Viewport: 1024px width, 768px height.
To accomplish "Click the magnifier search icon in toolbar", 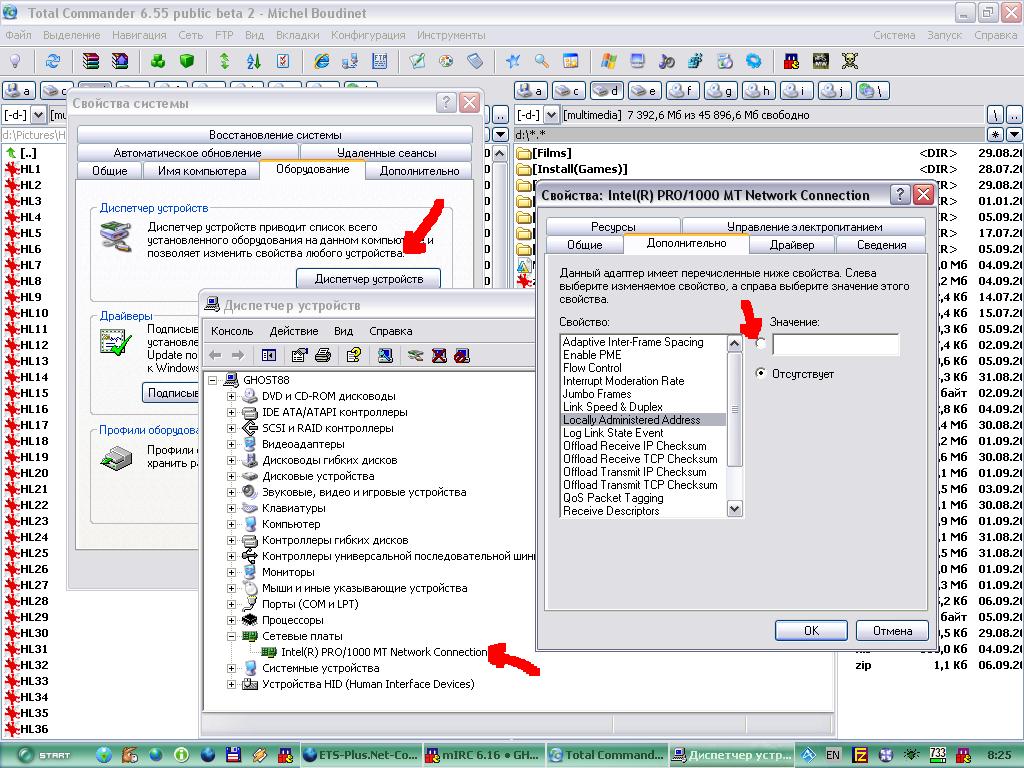I will 541,61.
